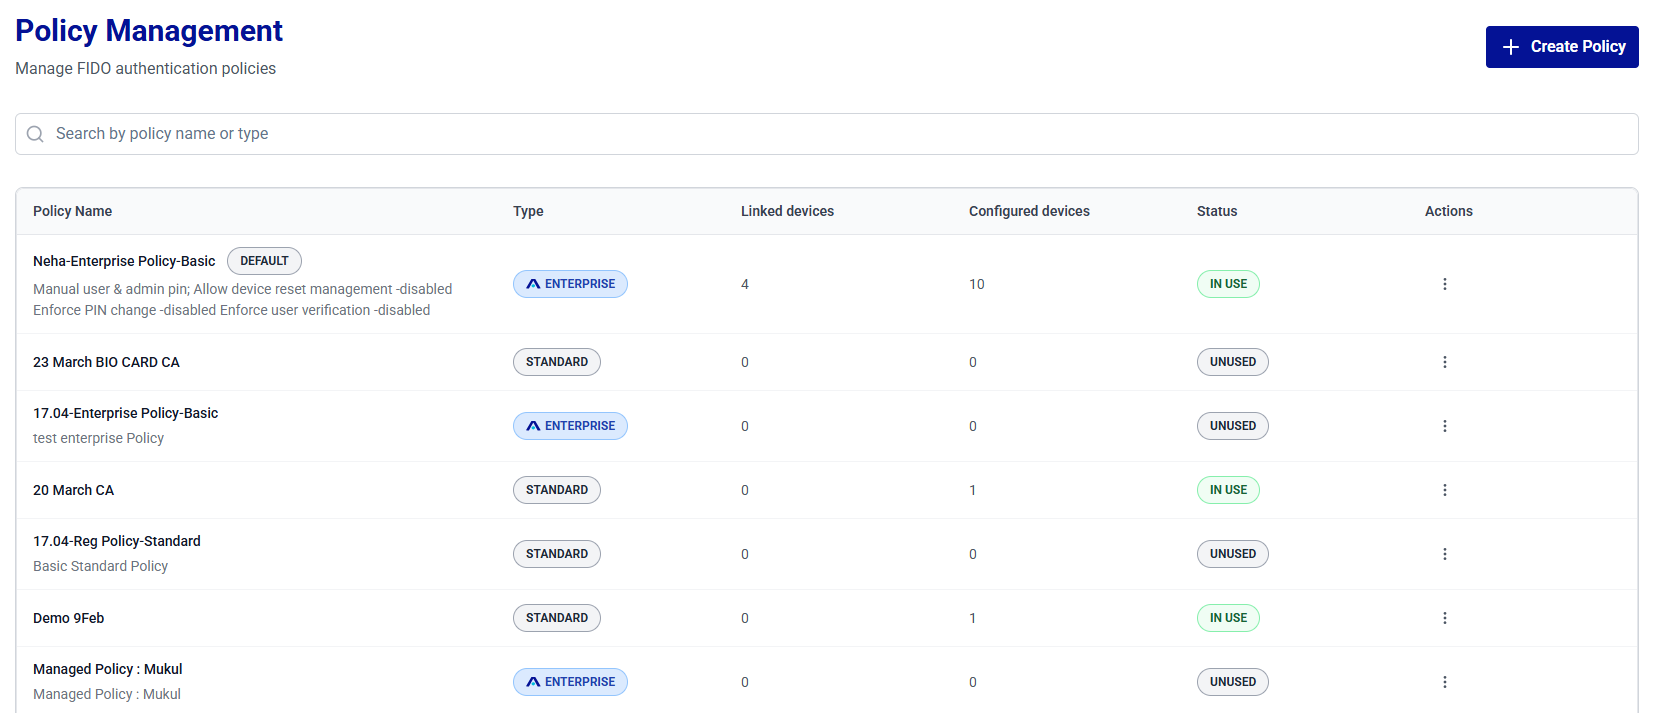Click the DEFAULT badge on Neha-Enterprise policy

click(264, 261)
